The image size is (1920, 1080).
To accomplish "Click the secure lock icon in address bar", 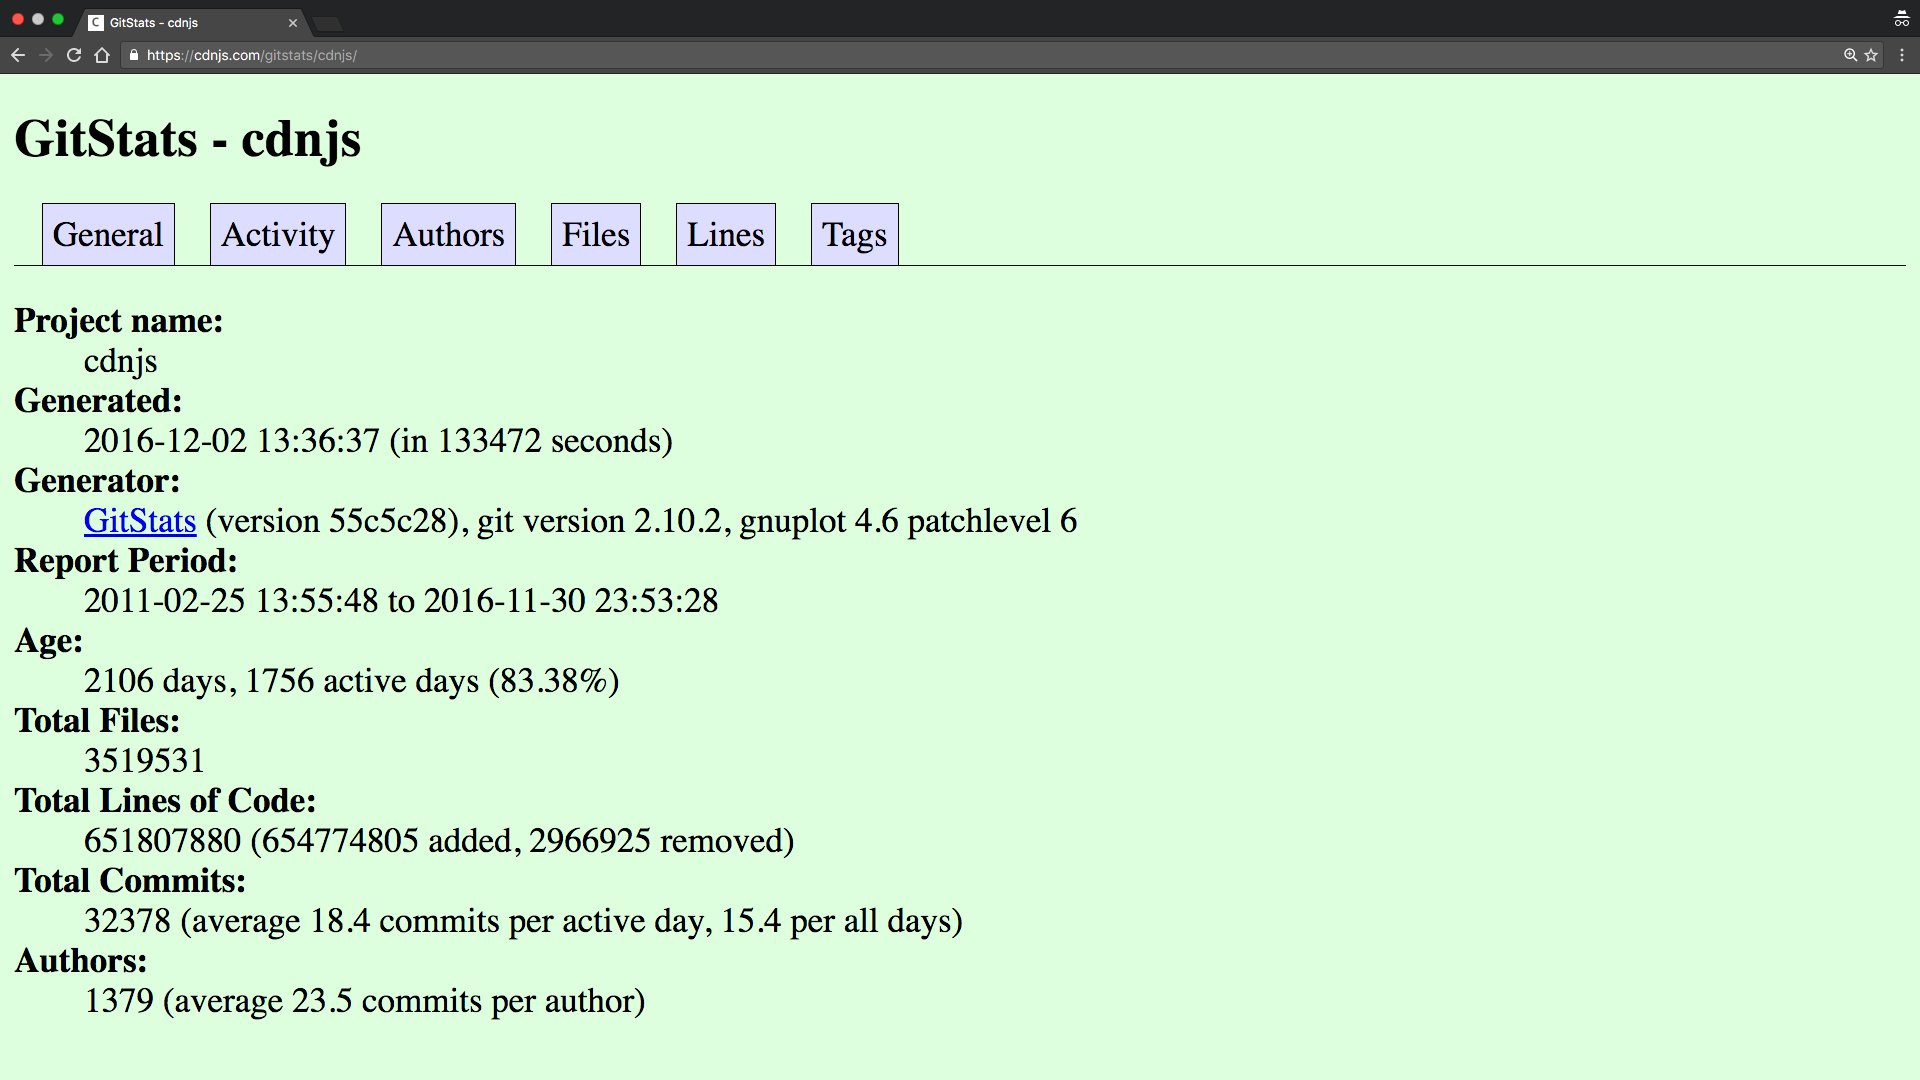I will coord(133,55).
